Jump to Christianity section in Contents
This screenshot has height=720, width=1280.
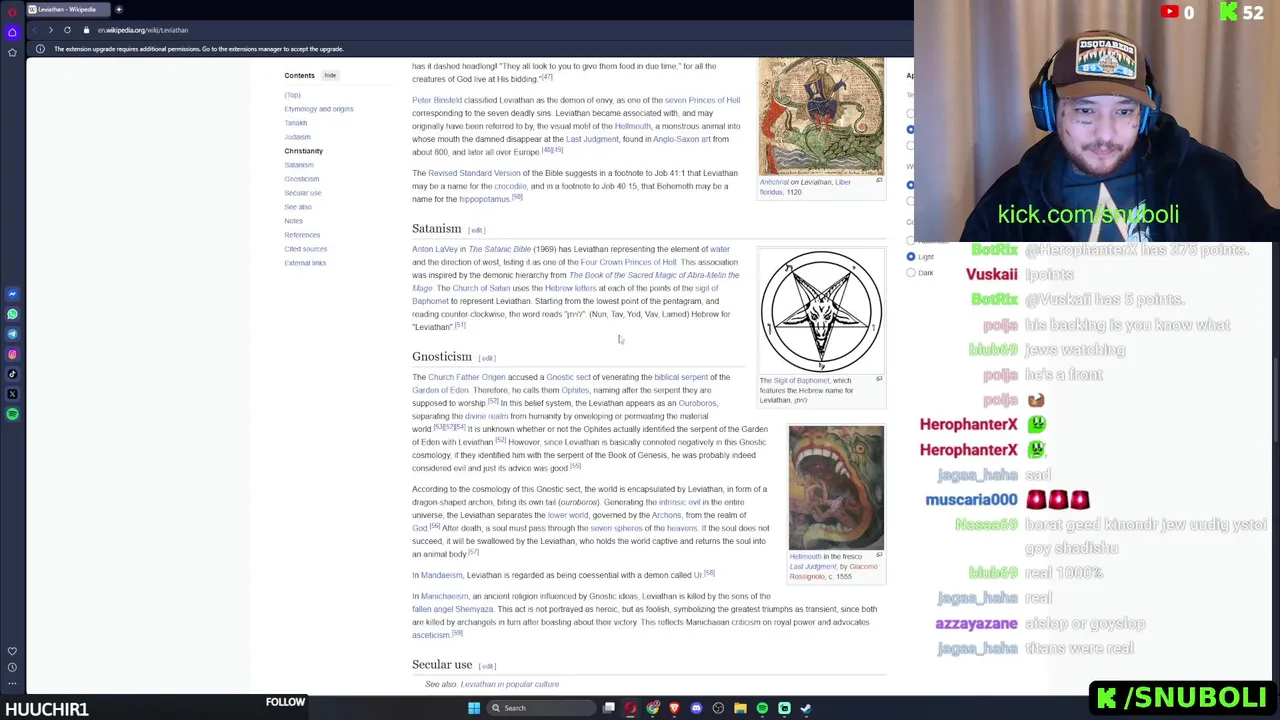[303, 151]
